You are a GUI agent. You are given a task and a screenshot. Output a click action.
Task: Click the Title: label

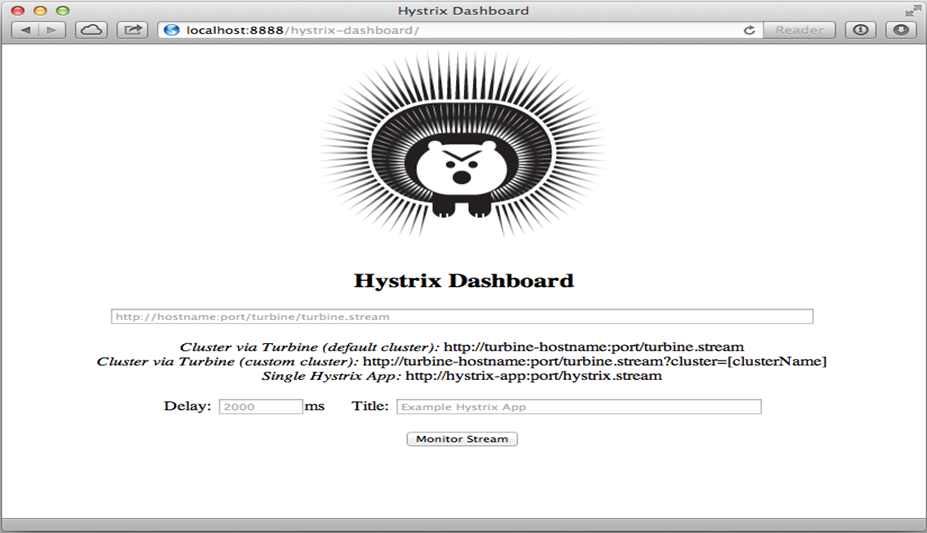point(370,406)
